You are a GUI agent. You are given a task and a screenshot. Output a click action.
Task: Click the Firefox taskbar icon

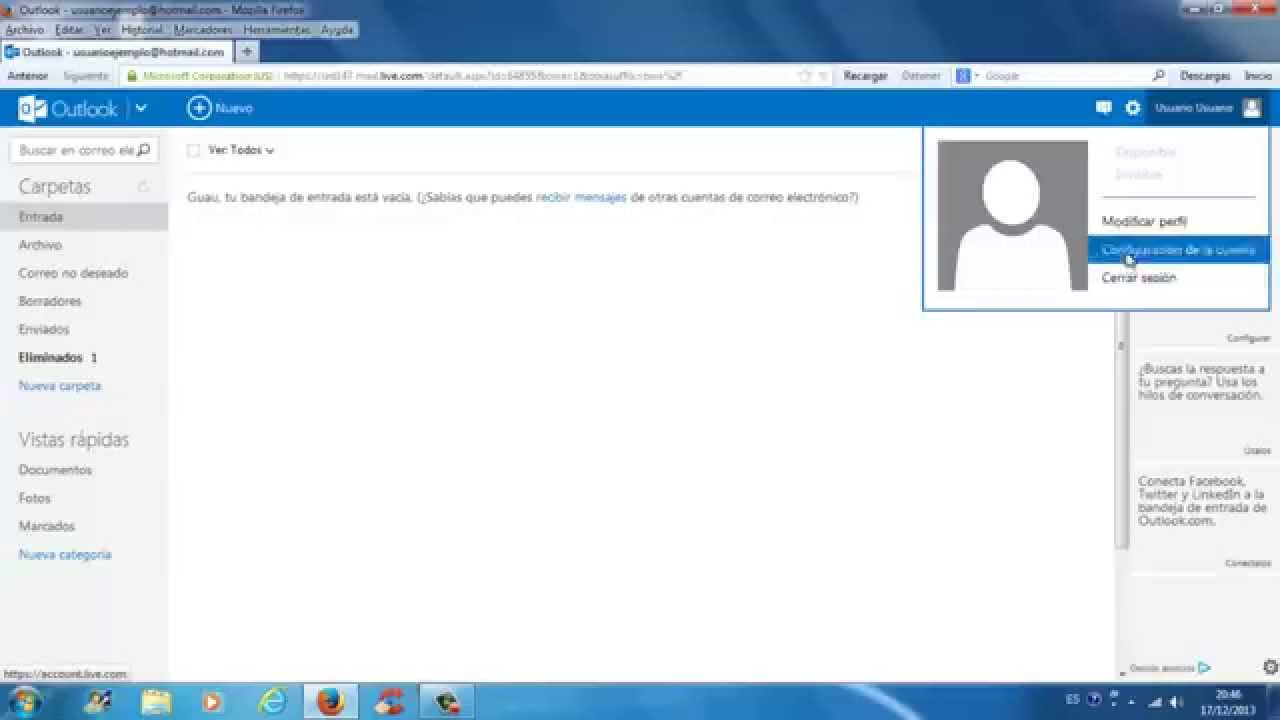pyautogui.click(x=329, y=702)
